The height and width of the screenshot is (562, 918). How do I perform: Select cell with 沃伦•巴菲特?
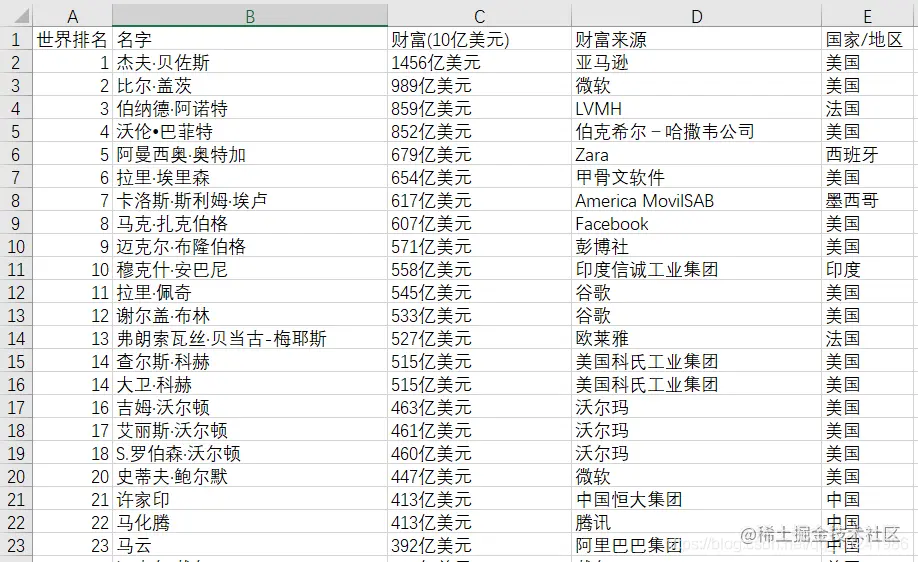(249, 131)
